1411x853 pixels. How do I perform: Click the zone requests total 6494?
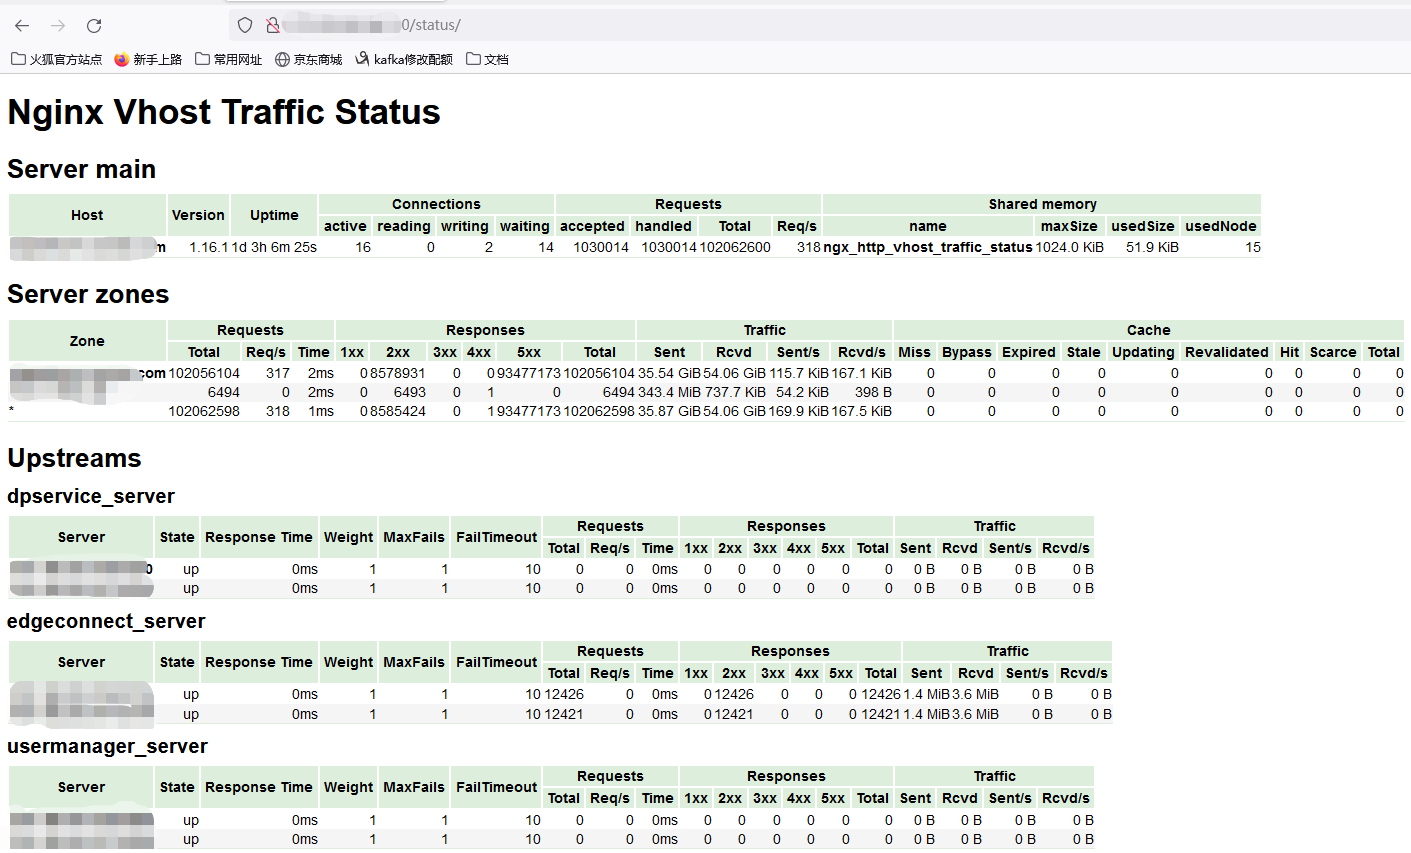coord(224,392)
